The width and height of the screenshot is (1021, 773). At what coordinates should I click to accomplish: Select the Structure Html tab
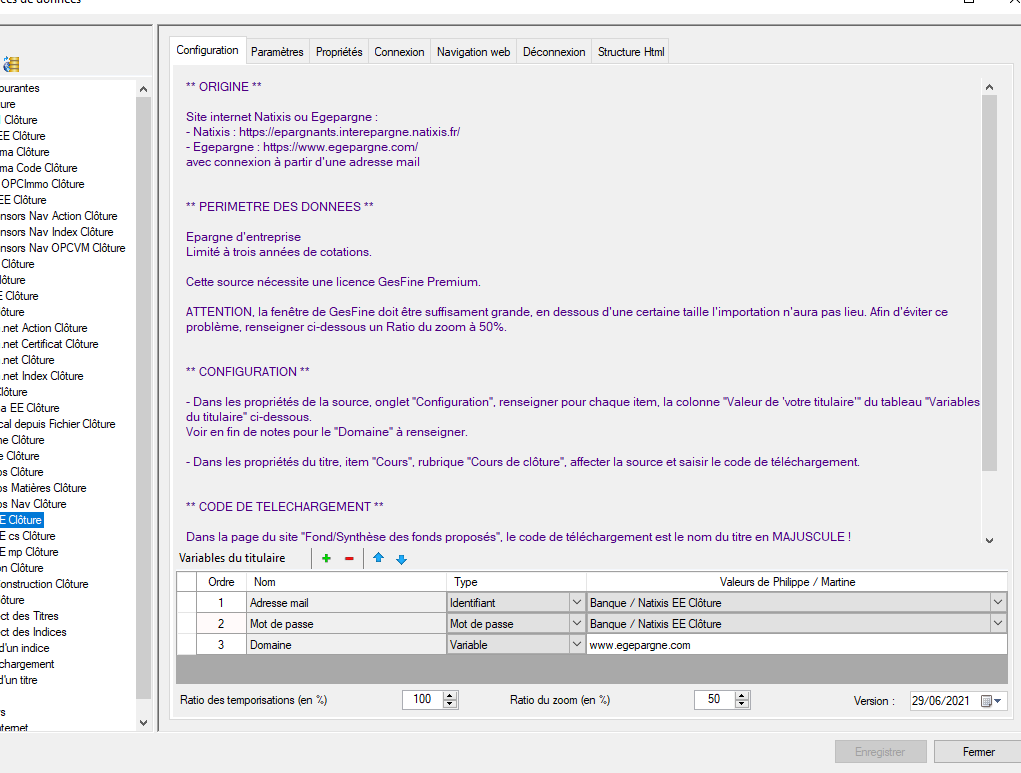631,52
